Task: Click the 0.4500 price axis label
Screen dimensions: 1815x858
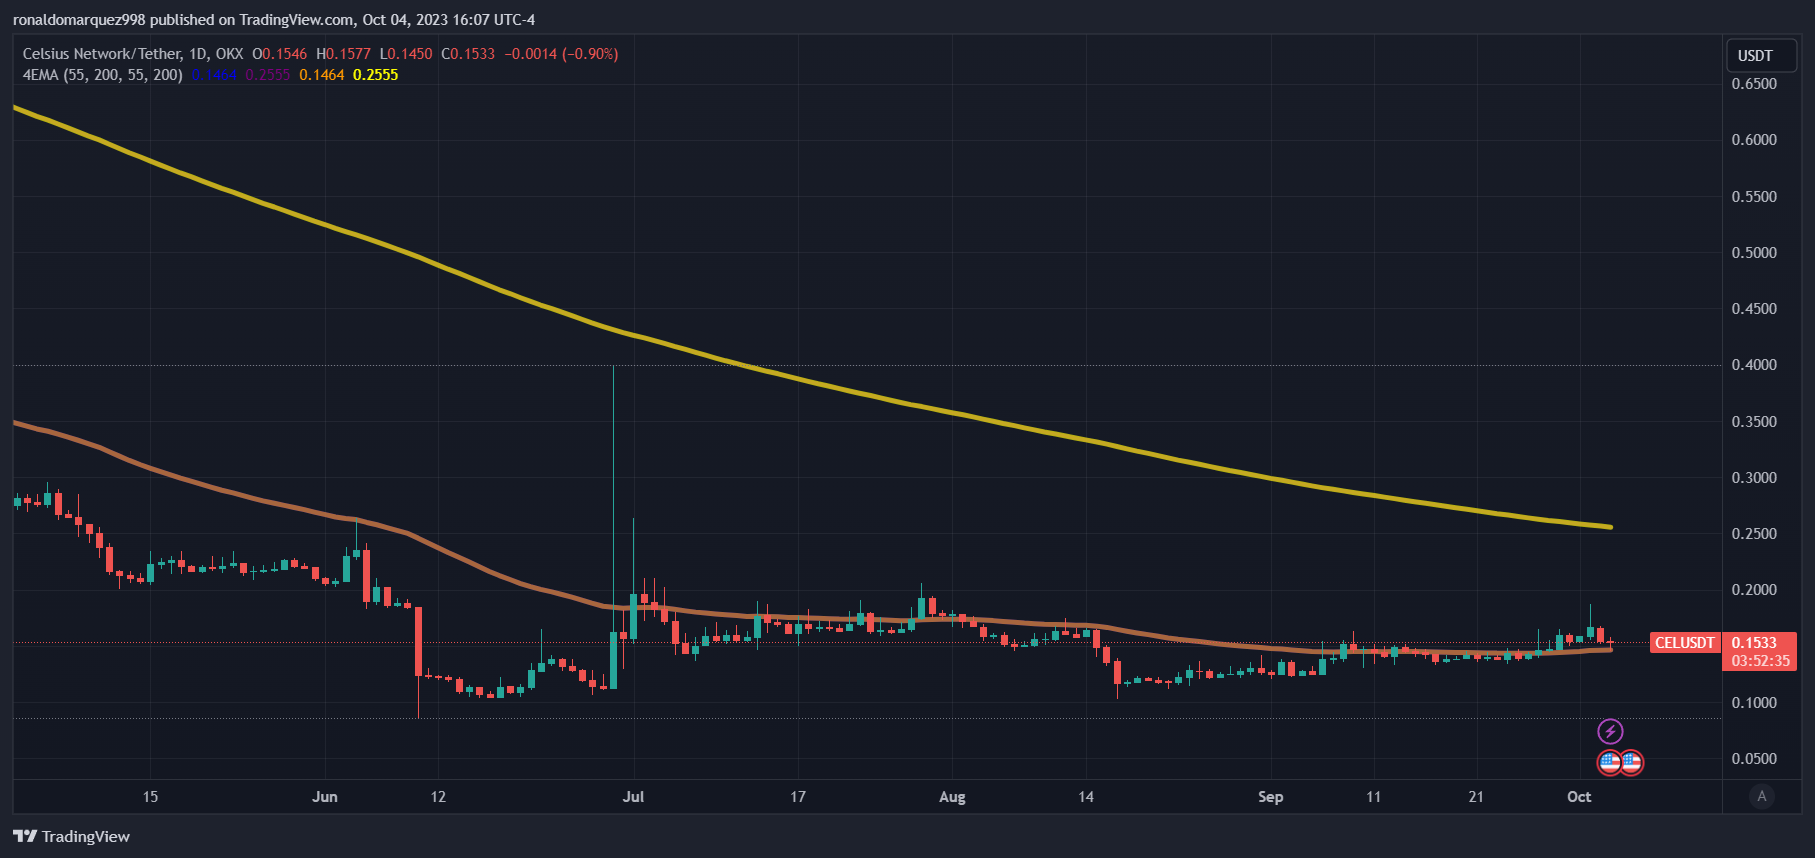Action: [x=1755, y=309]
